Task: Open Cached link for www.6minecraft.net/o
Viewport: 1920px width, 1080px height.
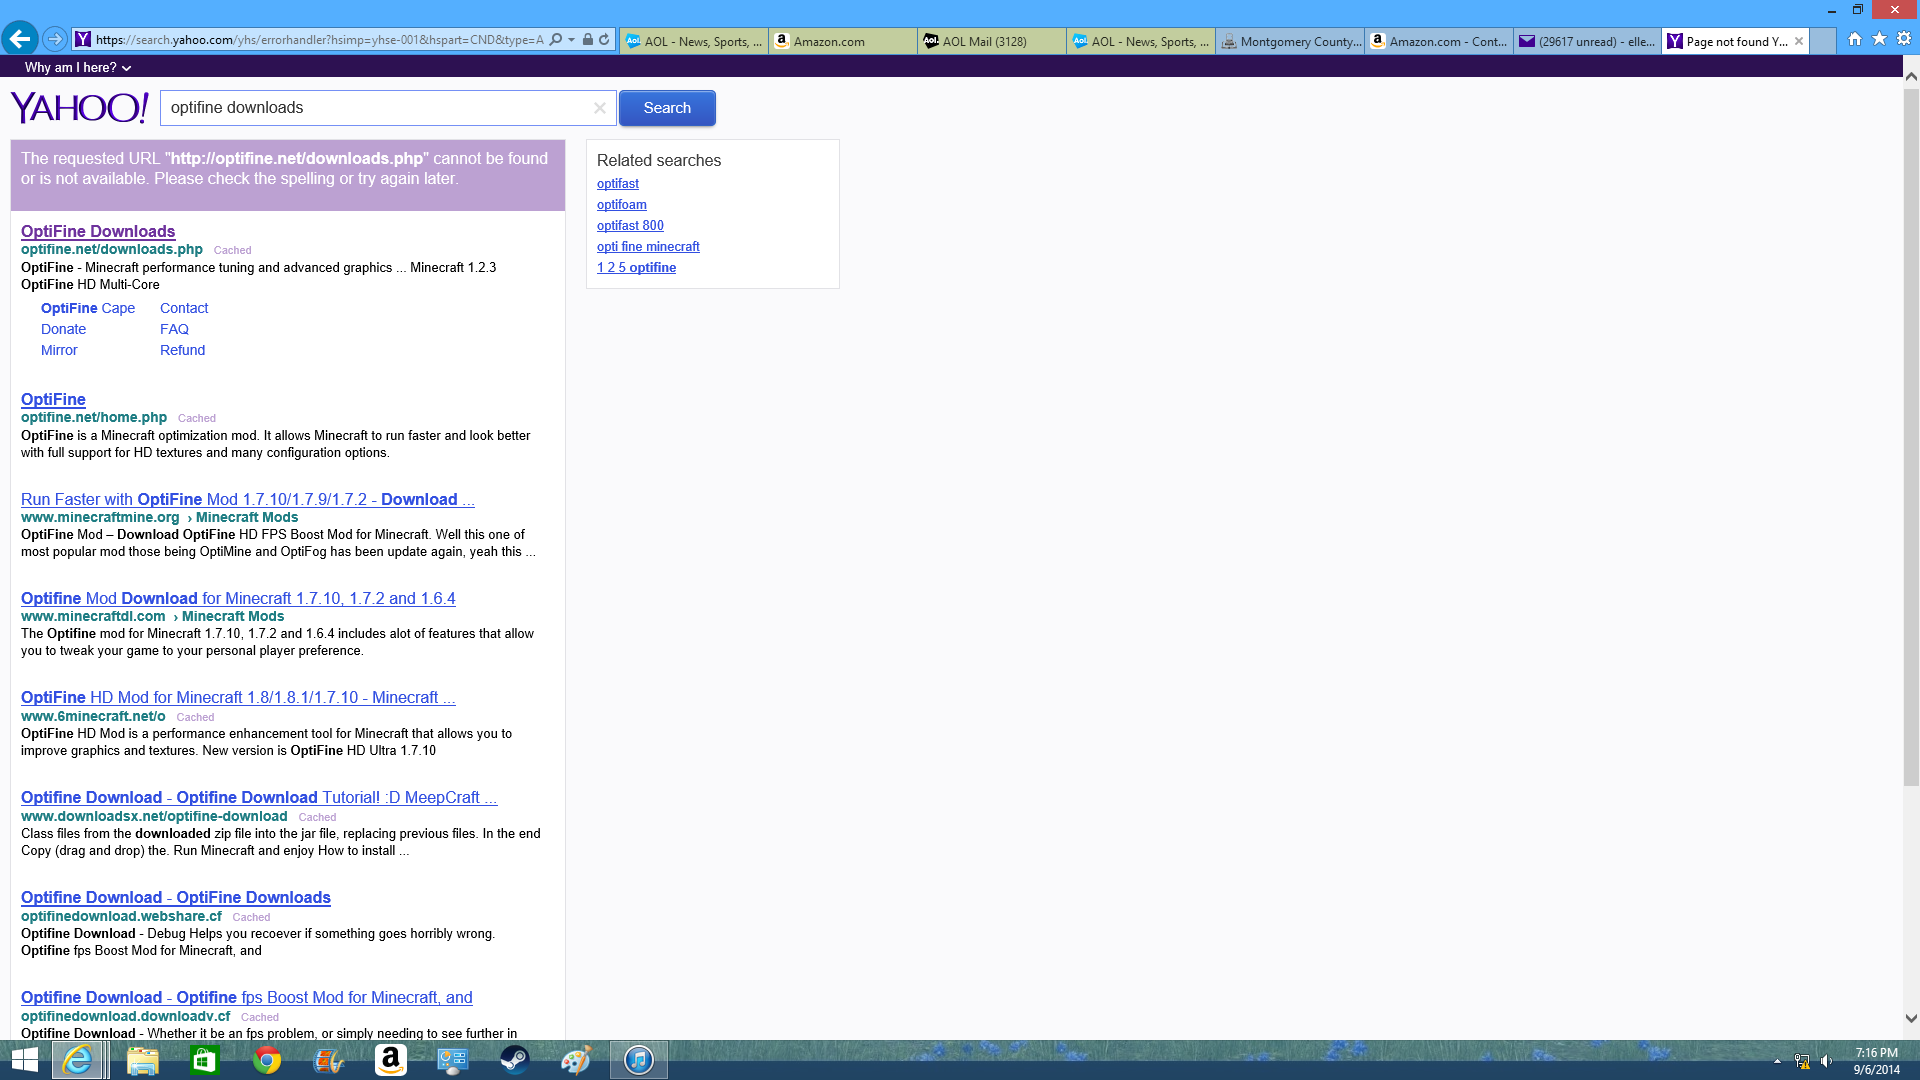Action: [x=195, y=717]
